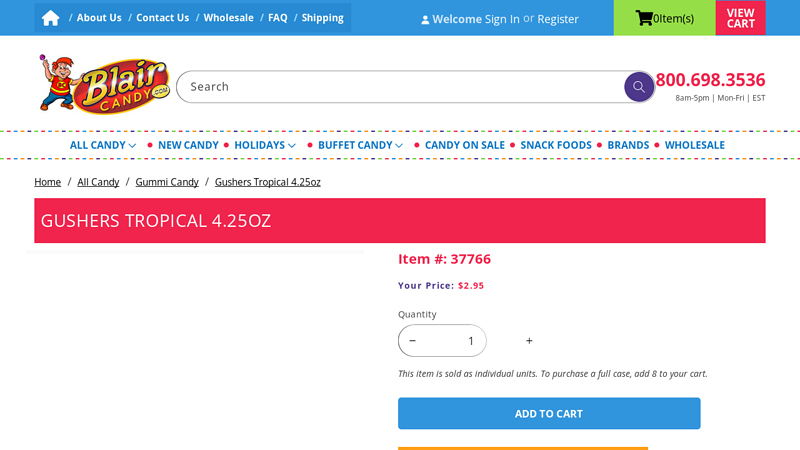Image resolution: width=800 pixels, height=450 pixels.
Task: Open the New Candy menu item
Action: point(188,145)
